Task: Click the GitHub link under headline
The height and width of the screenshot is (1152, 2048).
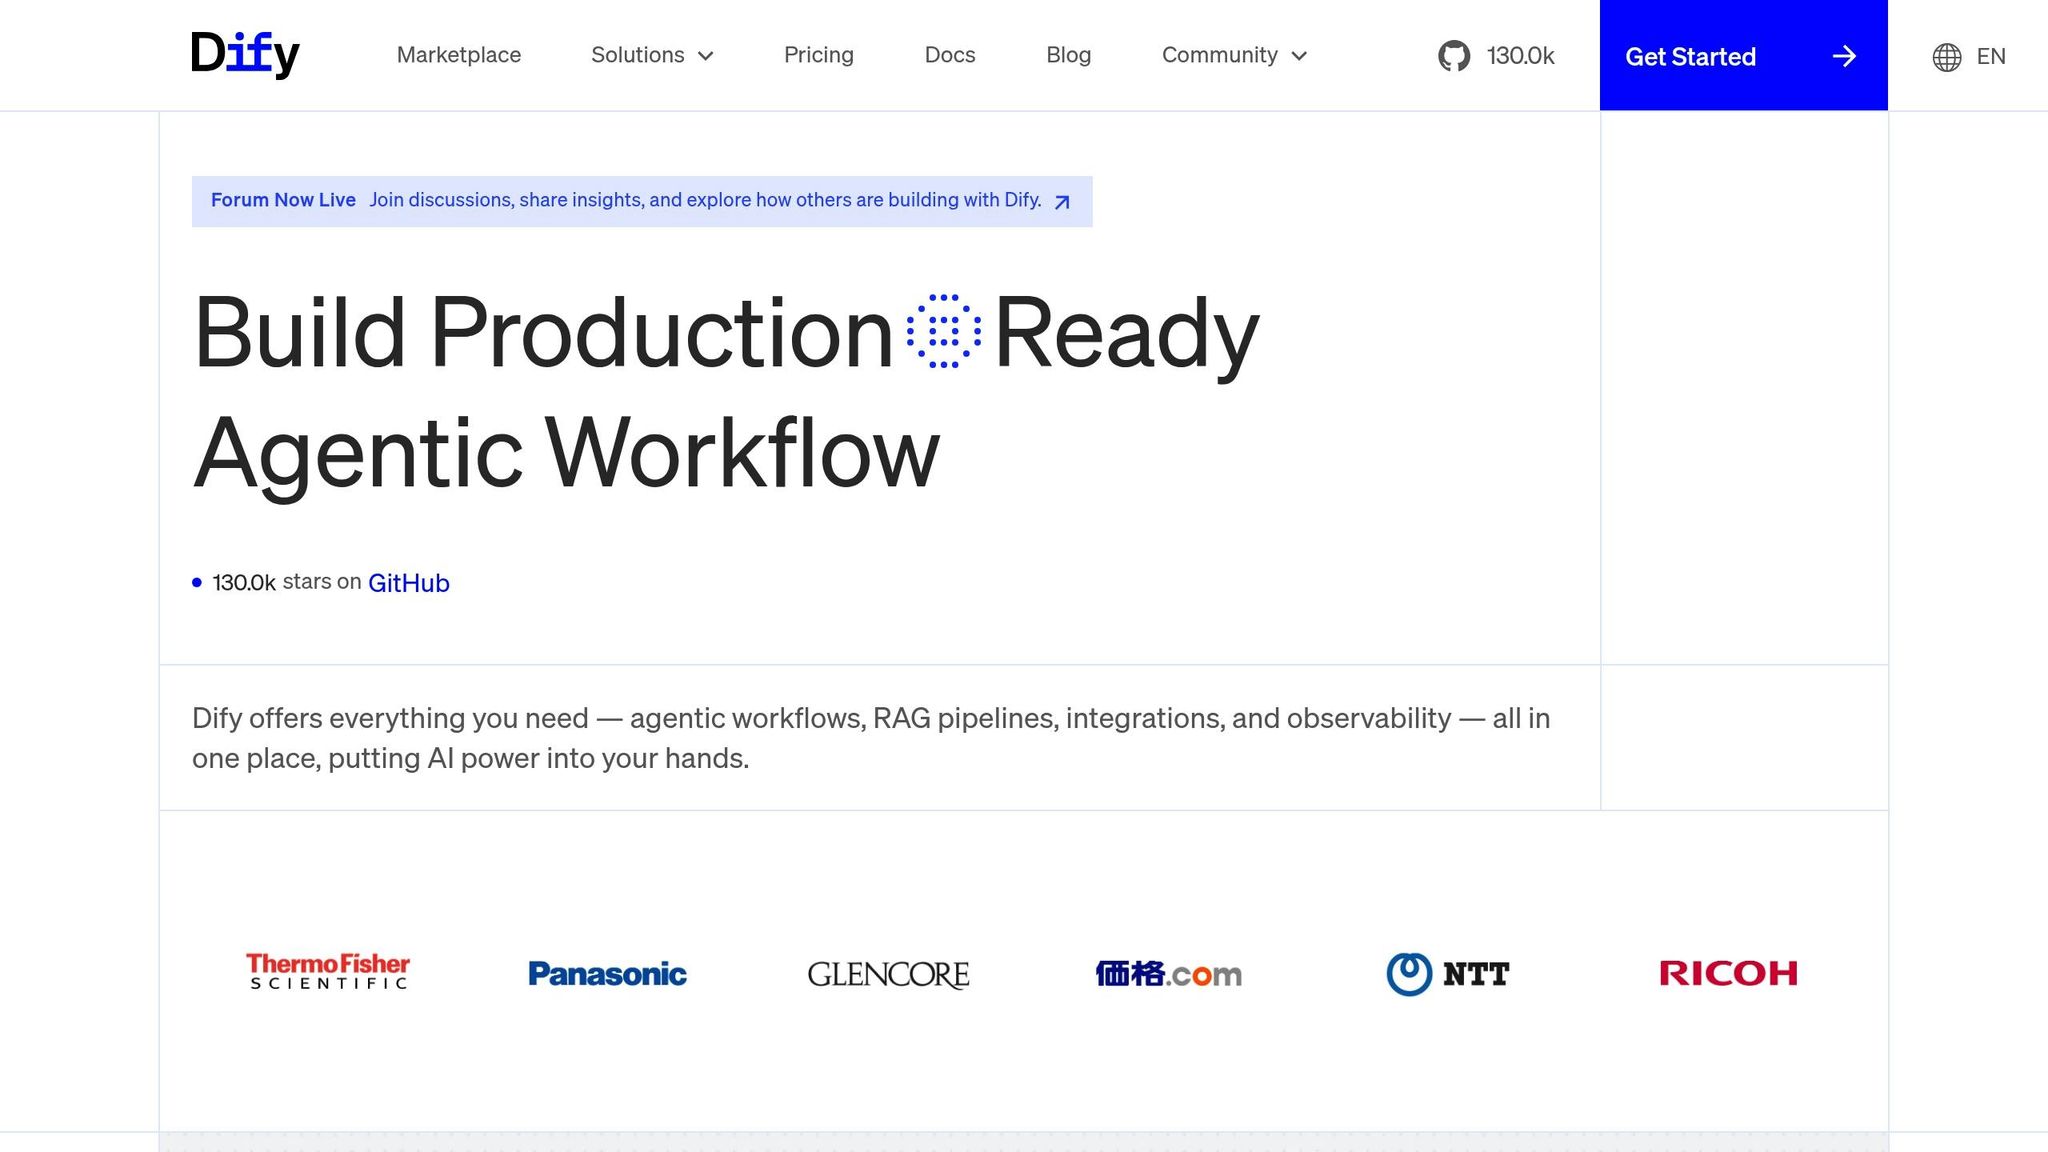Action: (408, 583)
